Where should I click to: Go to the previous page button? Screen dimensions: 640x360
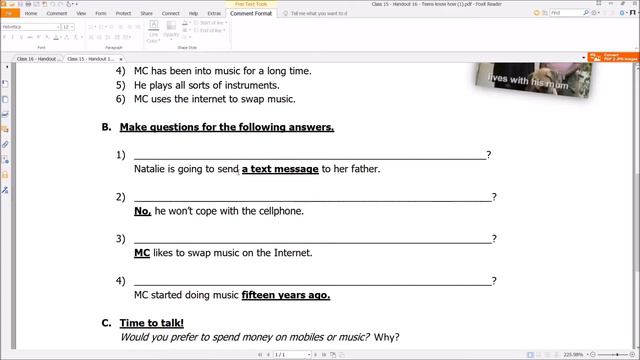coord(268,355)
